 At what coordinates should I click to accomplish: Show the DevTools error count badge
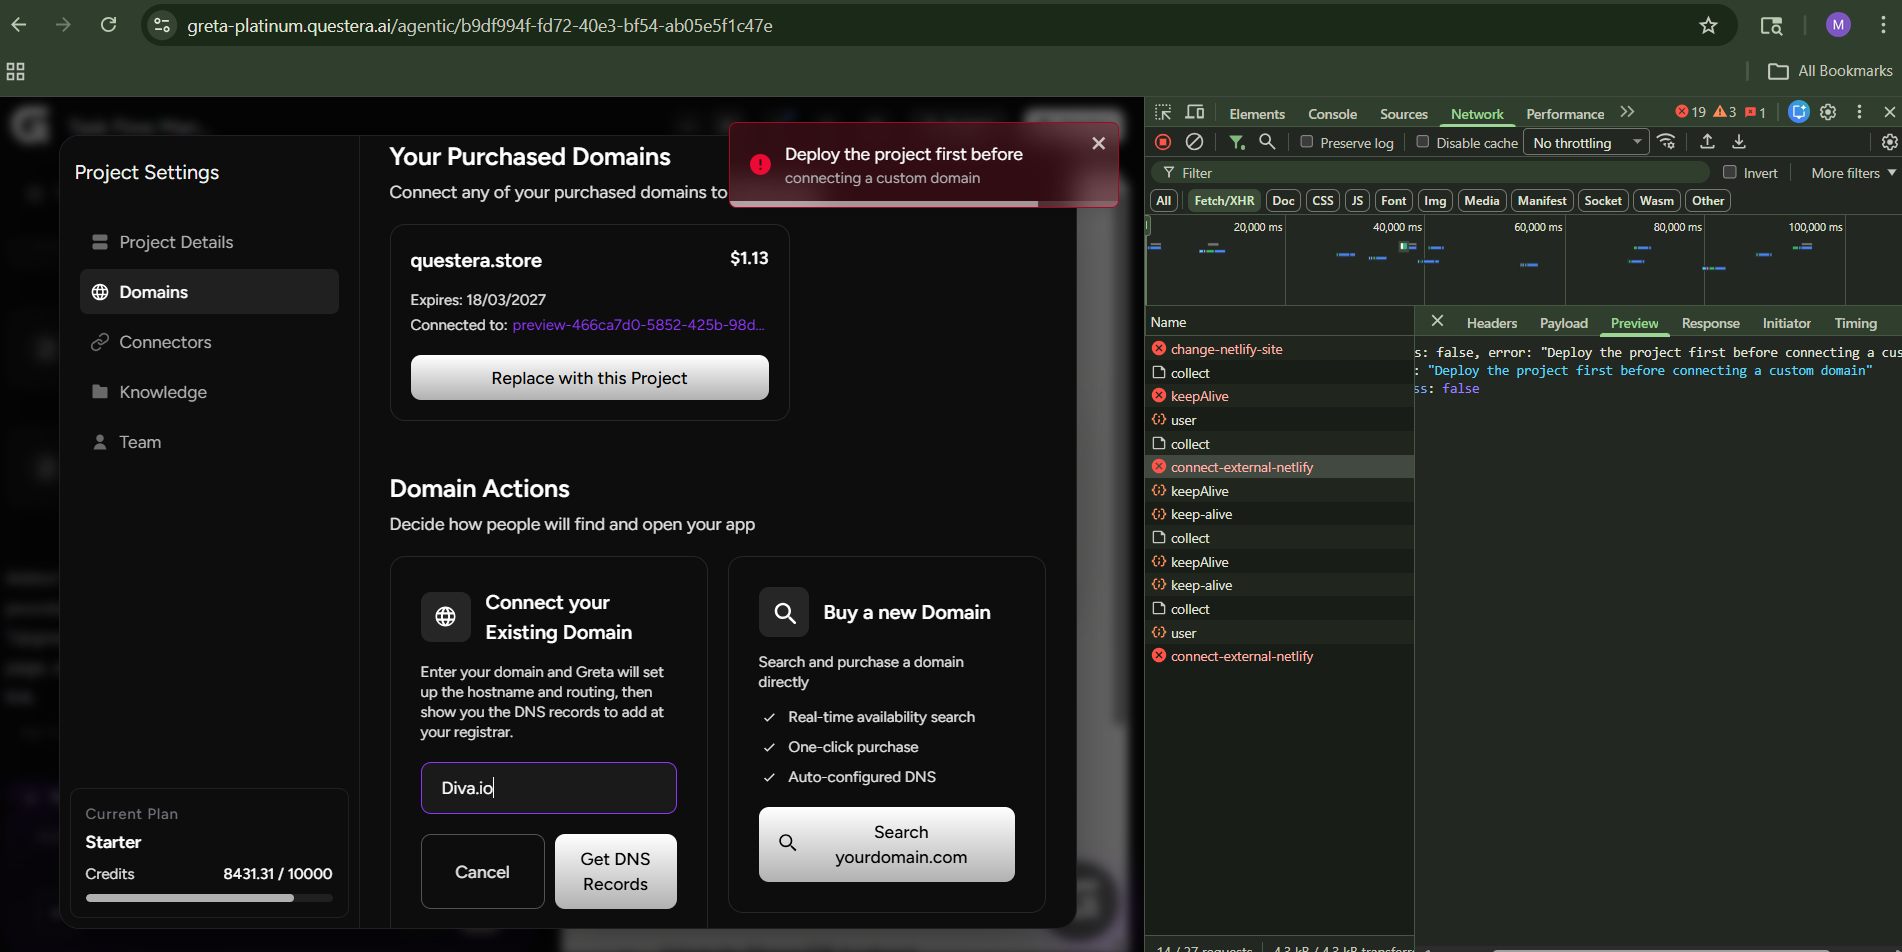pos(1691,112)
